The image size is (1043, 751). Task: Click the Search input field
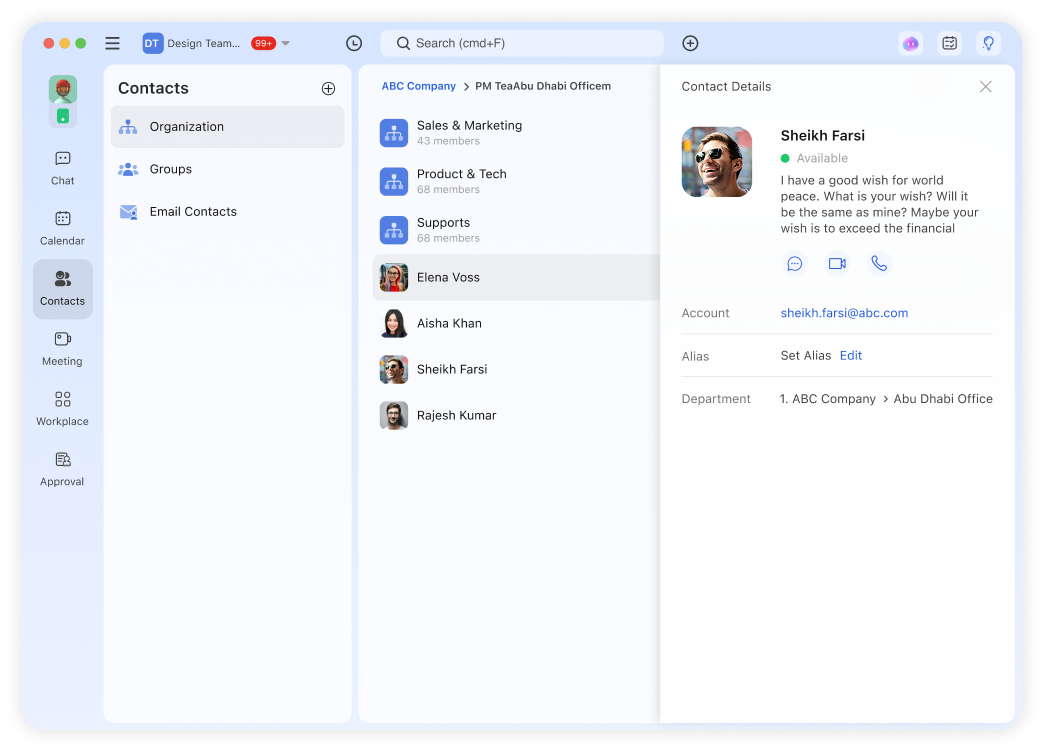[522, 43]
